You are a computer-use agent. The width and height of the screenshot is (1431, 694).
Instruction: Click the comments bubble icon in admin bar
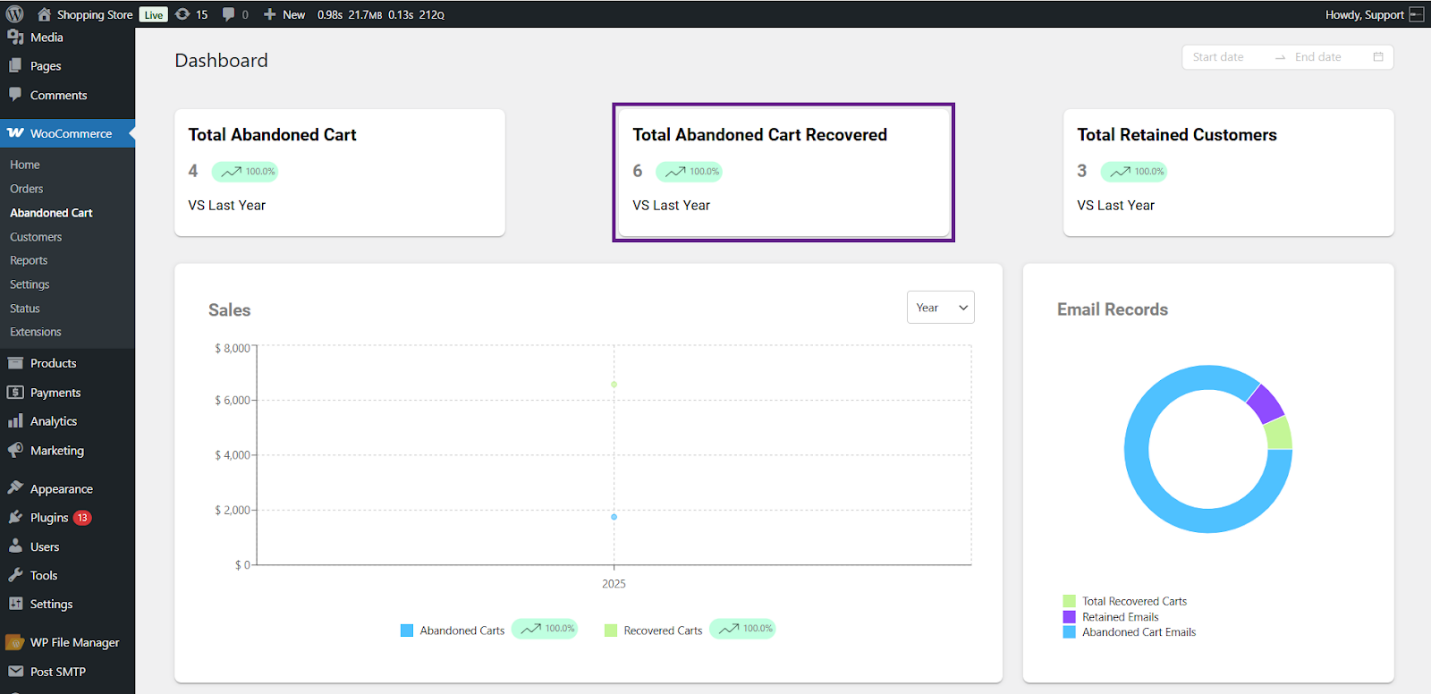pyautogui.click(x=229, y=14)
